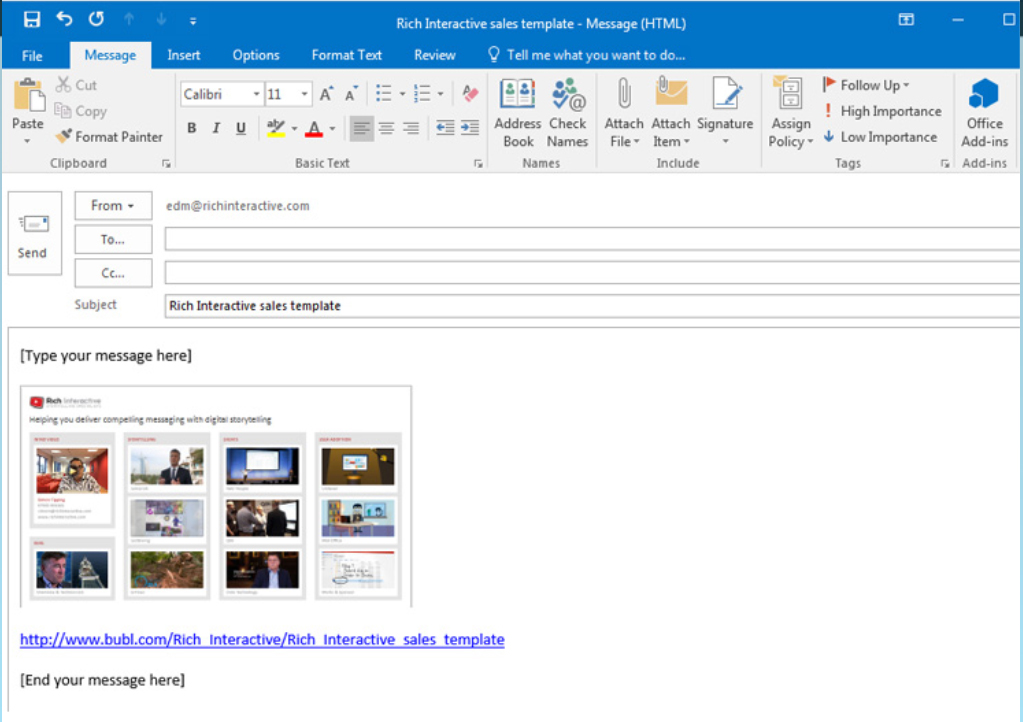This screenshot has width=1023, height=722.
Task: Switch to the Insert tab
Action: (x=184, y=55)
